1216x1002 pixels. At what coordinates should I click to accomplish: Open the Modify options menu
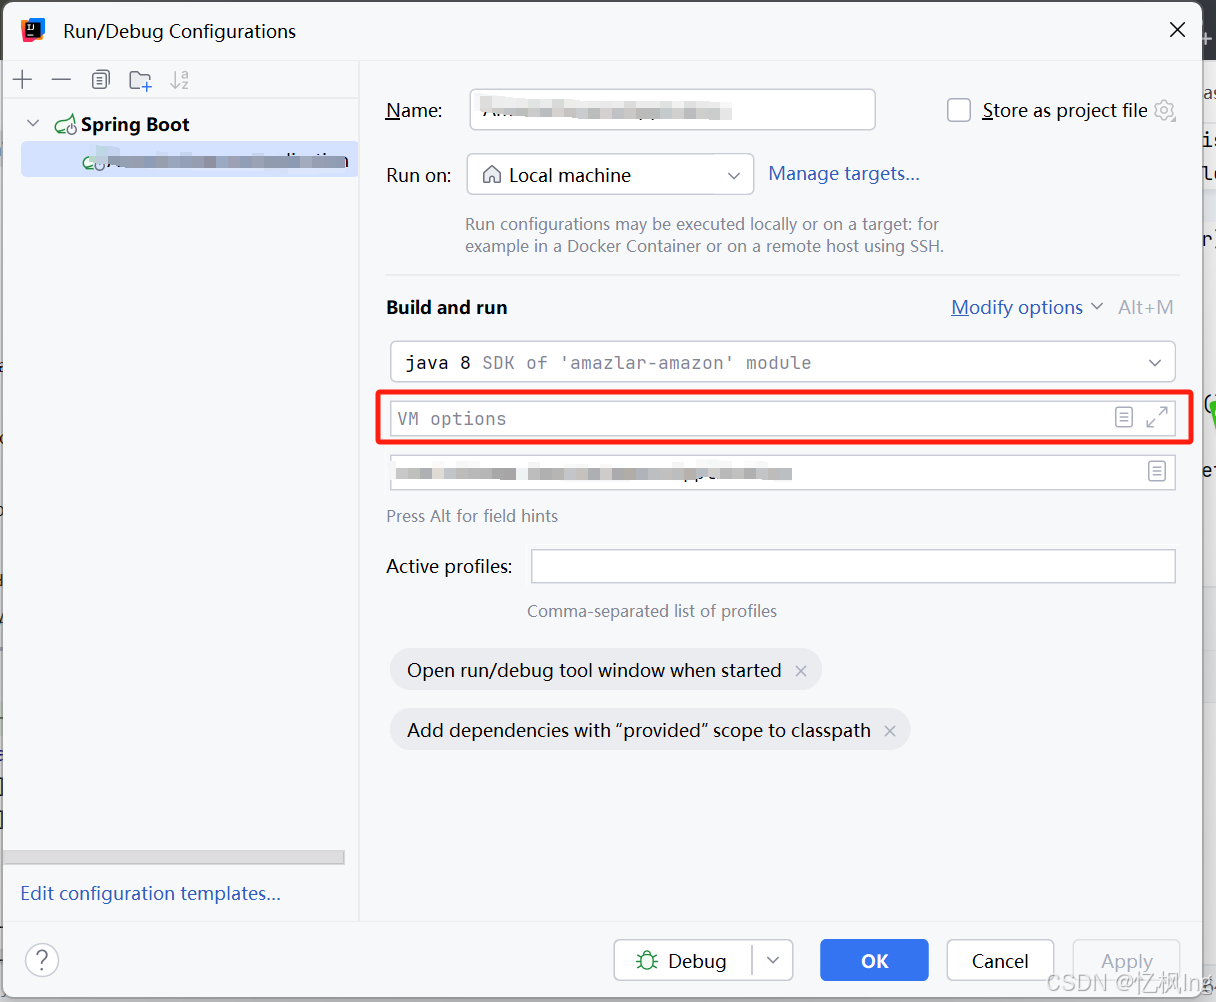pos(1017,307)
